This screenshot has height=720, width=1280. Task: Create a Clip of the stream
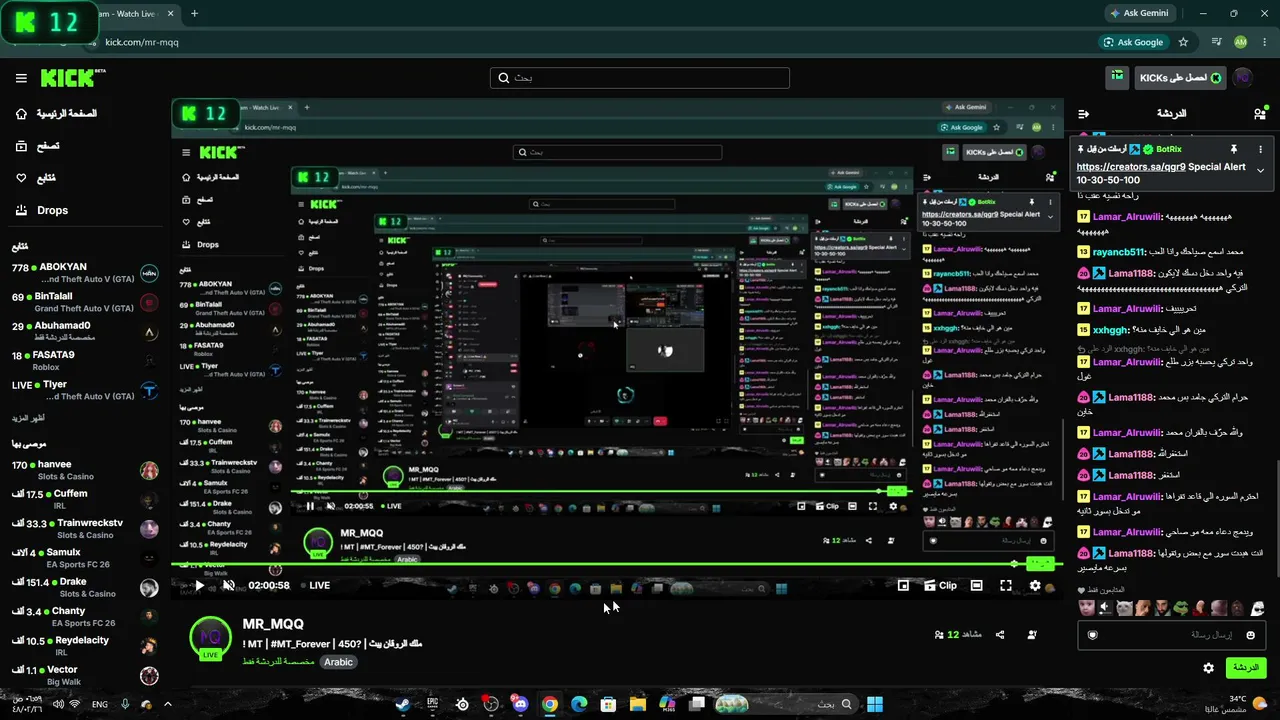click(x=940, y=586)
